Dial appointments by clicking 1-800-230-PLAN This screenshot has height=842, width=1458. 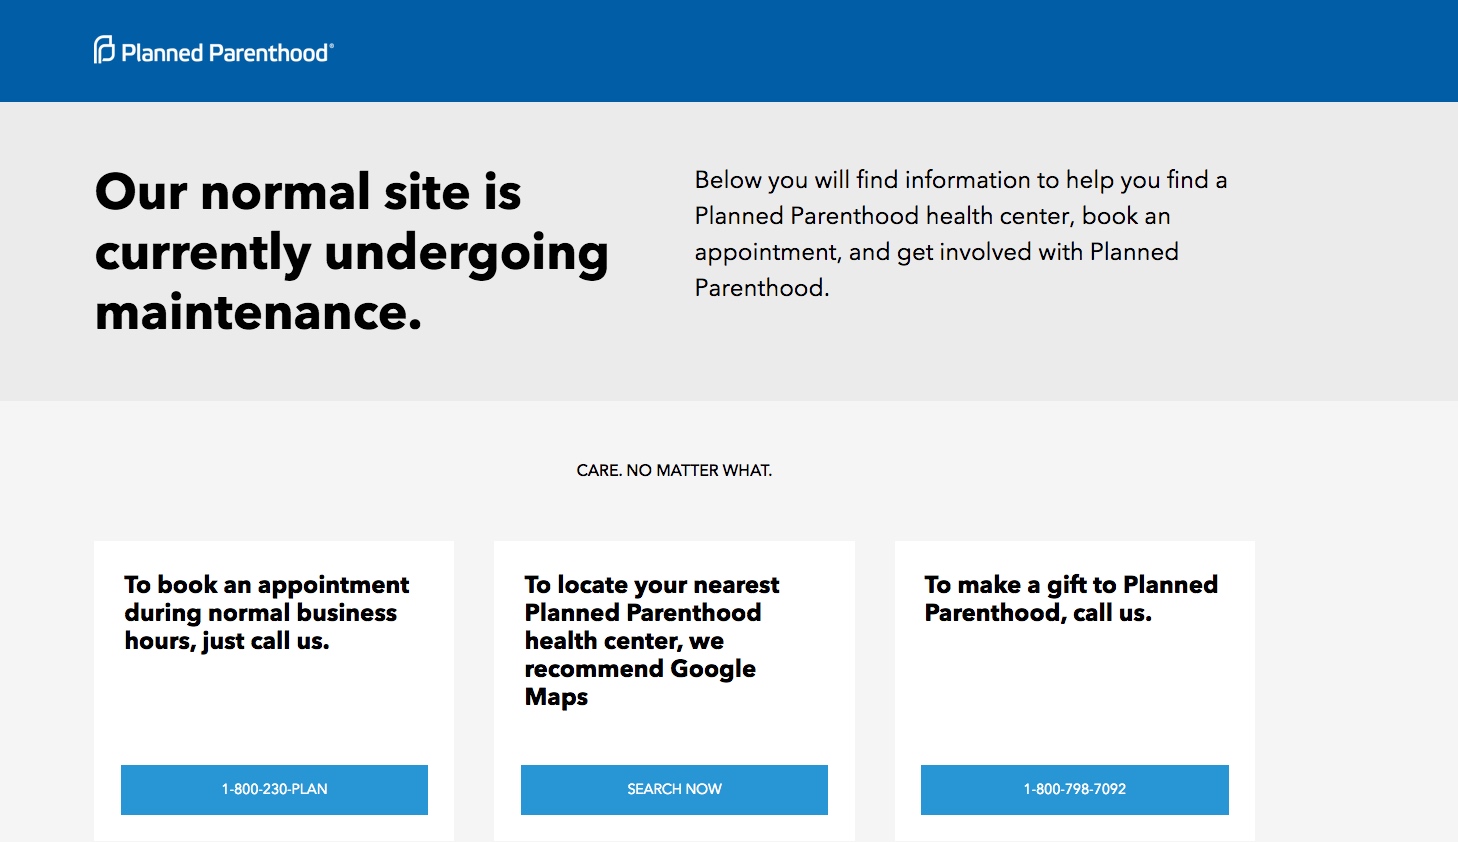273,789
